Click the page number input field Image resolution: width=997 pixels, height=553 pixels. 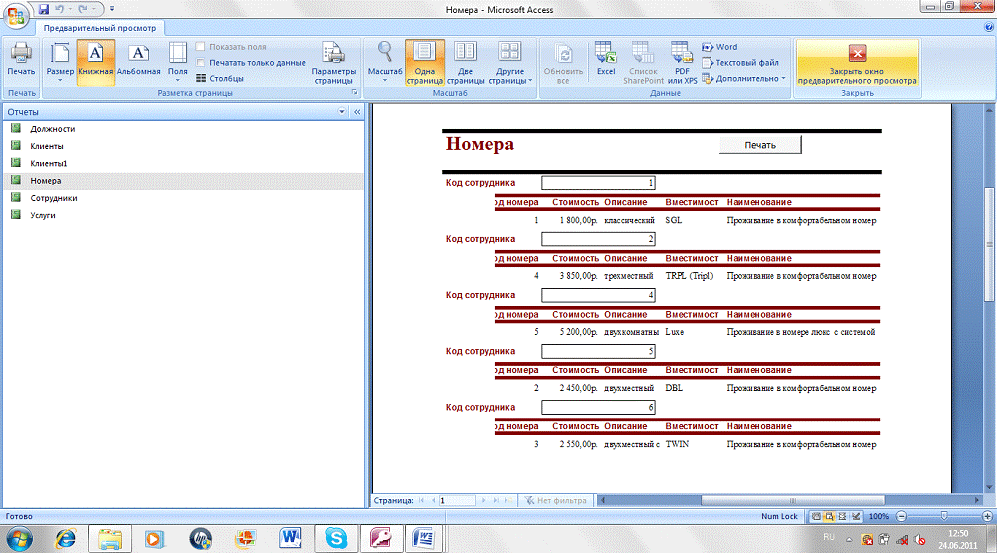[456, 499]
